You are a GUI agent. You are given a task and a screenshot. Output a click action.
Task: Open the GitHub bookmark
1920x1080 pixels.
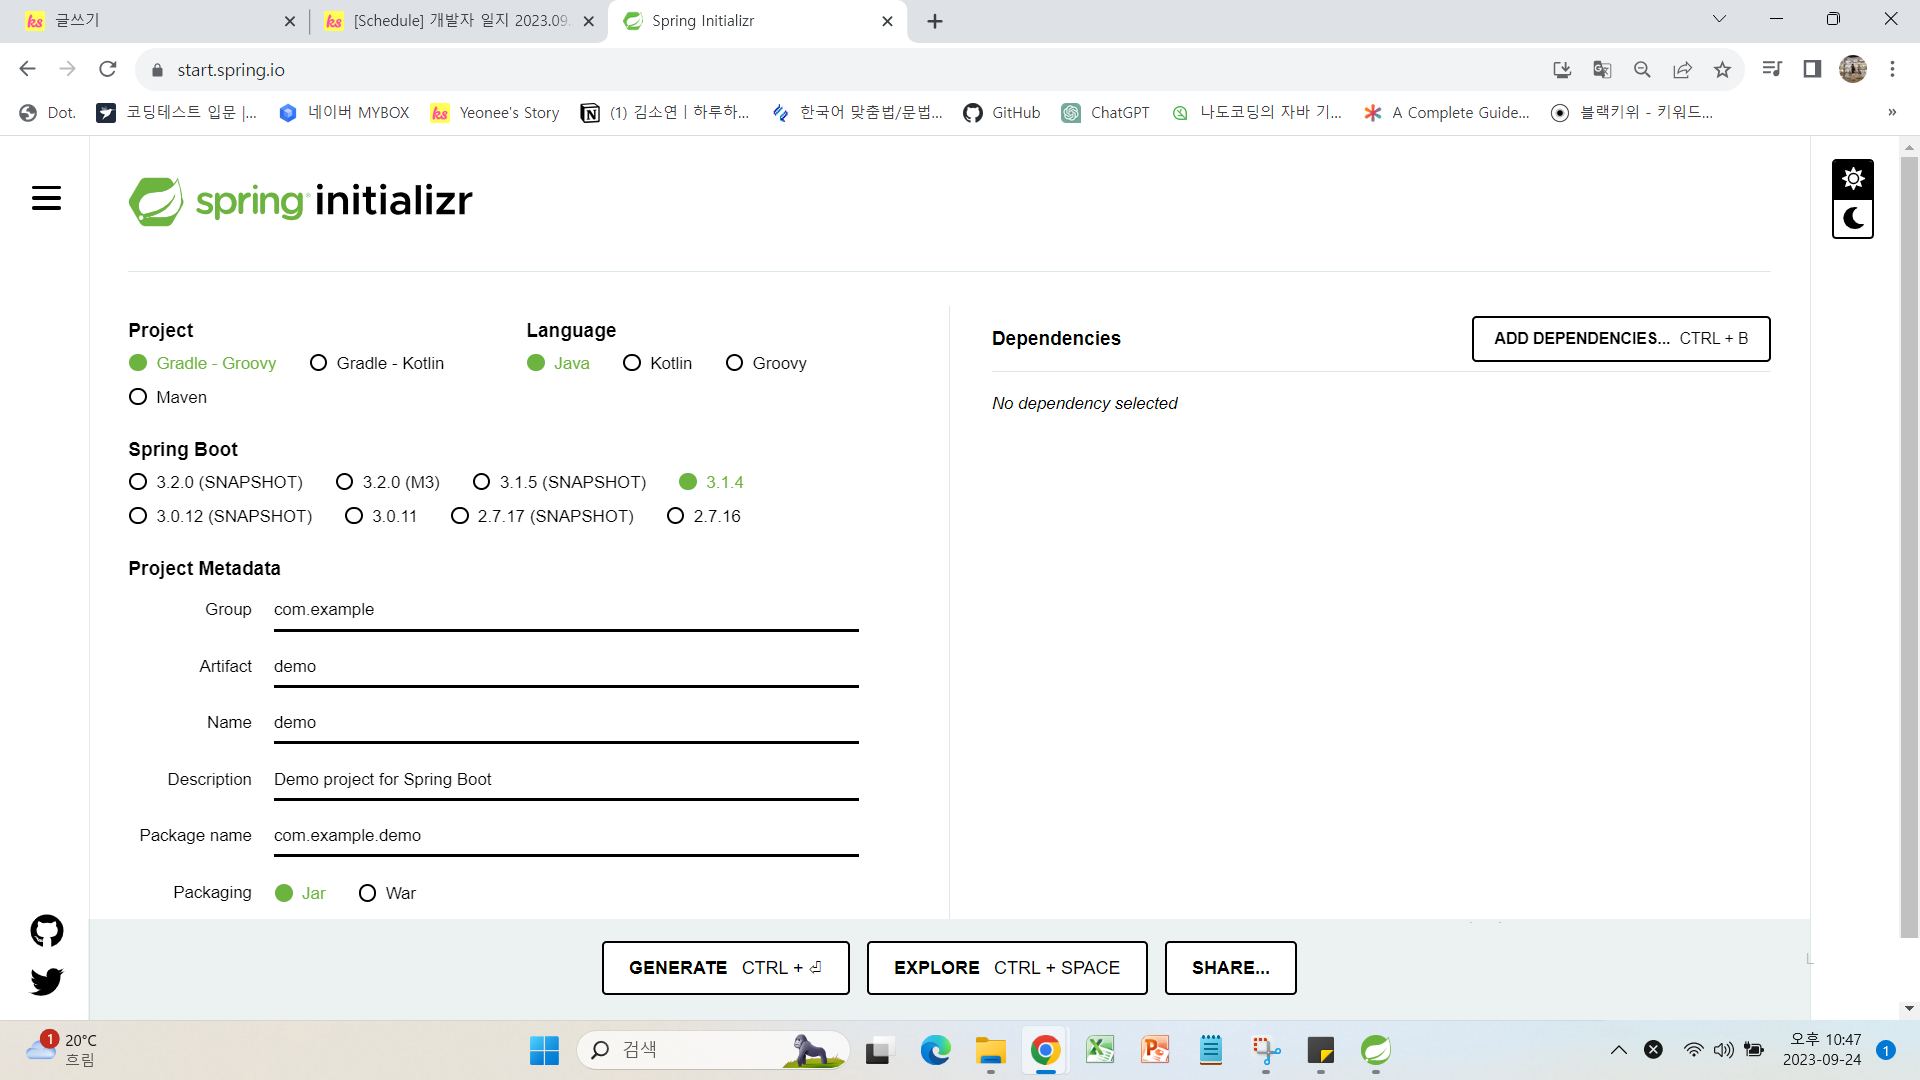tap(1001, 113)
